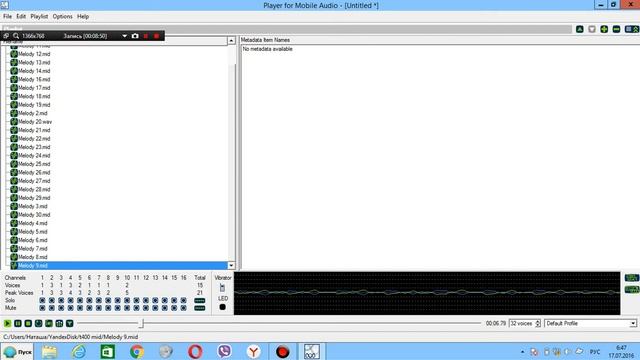Image resolution: width=640 pixels, height=360 pixels.
Task: Toggle Solo for channel 16
Action: coord(184,300)
